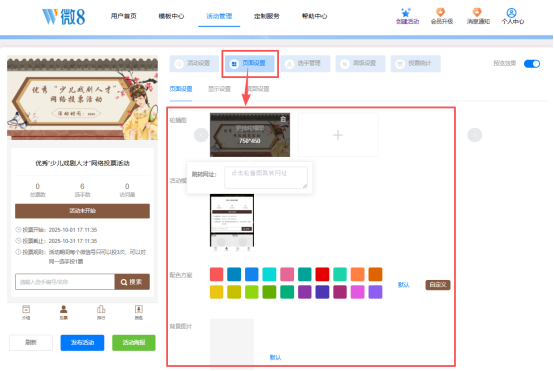The height and width of the screenshot is (371, 554).
Task: Click the 微8 logo
Action: [x=64, y=17]
